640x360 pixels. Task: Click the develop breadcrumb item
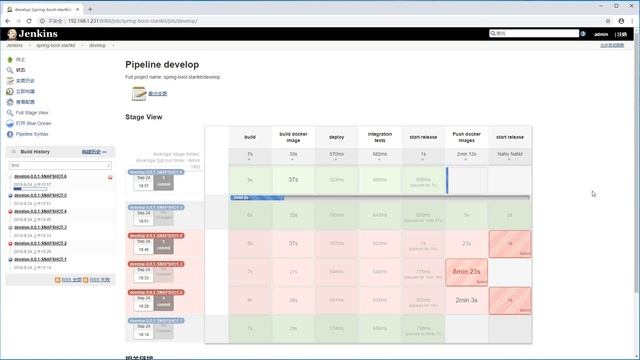coord(97,45)
